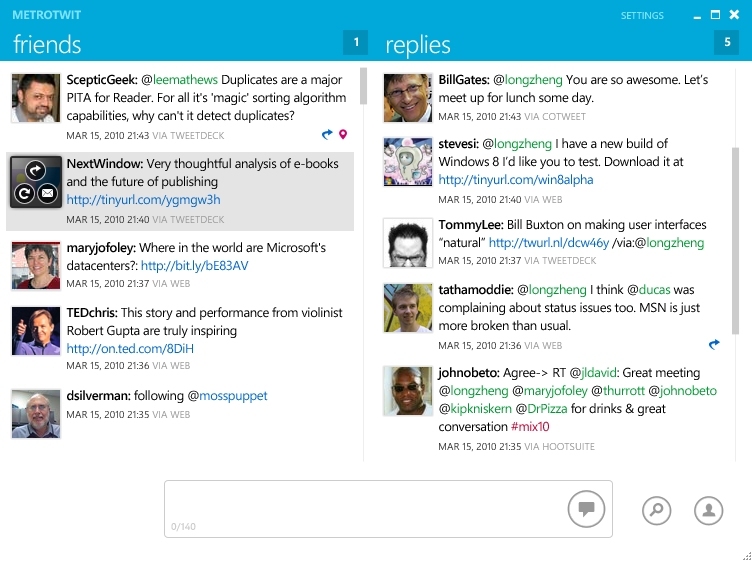Click the direct message envelope on NextWindow's avatar
752x563 pixels.
47,193
